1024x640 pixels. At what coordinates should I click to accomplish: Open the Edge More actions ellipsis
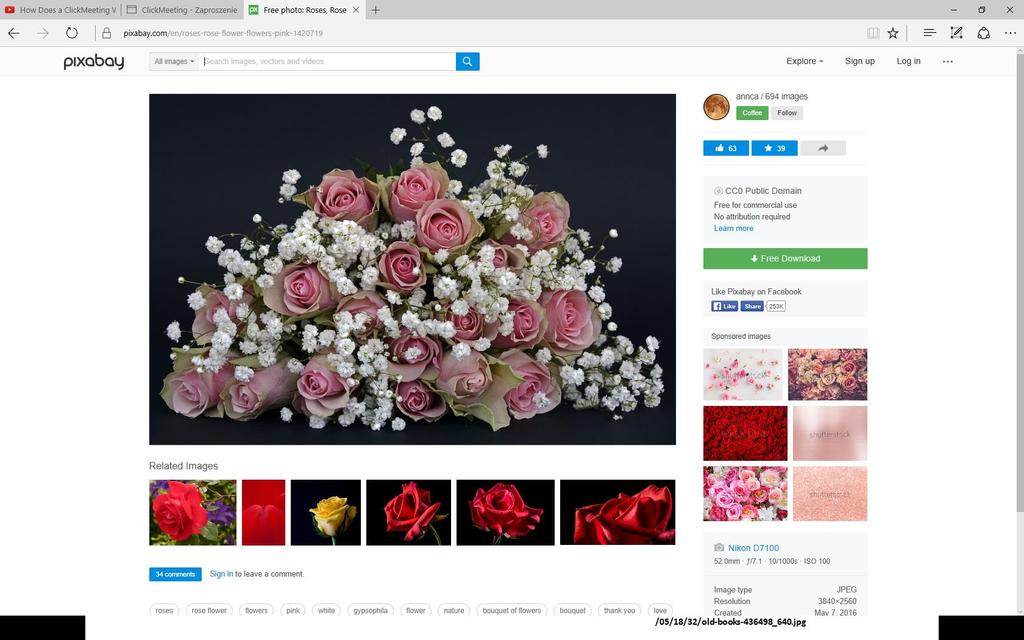click(1010, 33)
